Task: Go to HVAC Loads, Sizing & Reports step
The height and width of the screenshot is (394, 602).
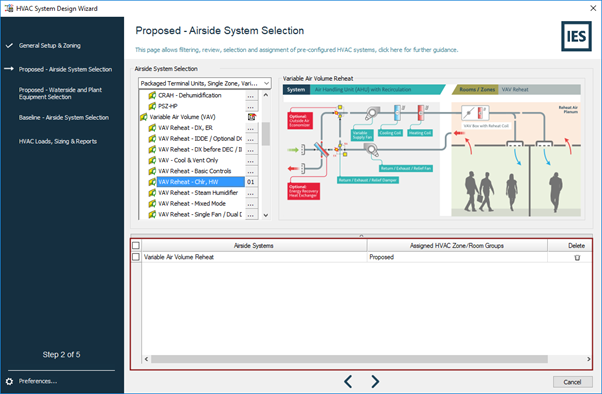Action: click(58, 141)
